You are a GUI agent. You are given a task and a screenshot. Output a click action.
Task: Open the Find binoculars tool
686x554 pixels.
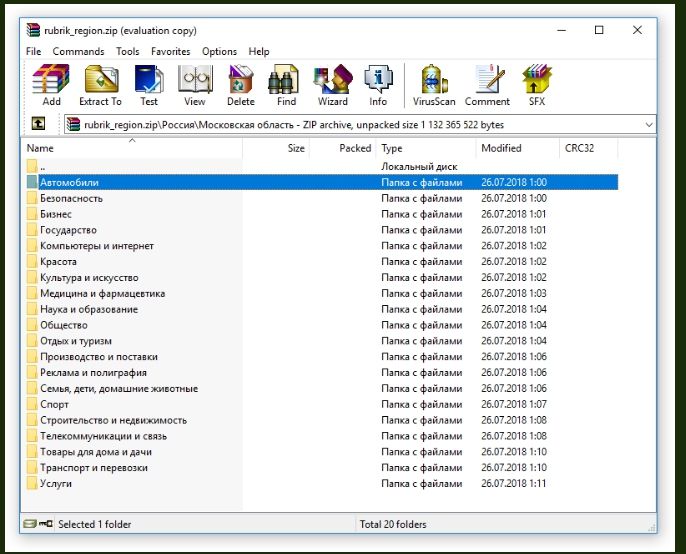tap(286, 85)
